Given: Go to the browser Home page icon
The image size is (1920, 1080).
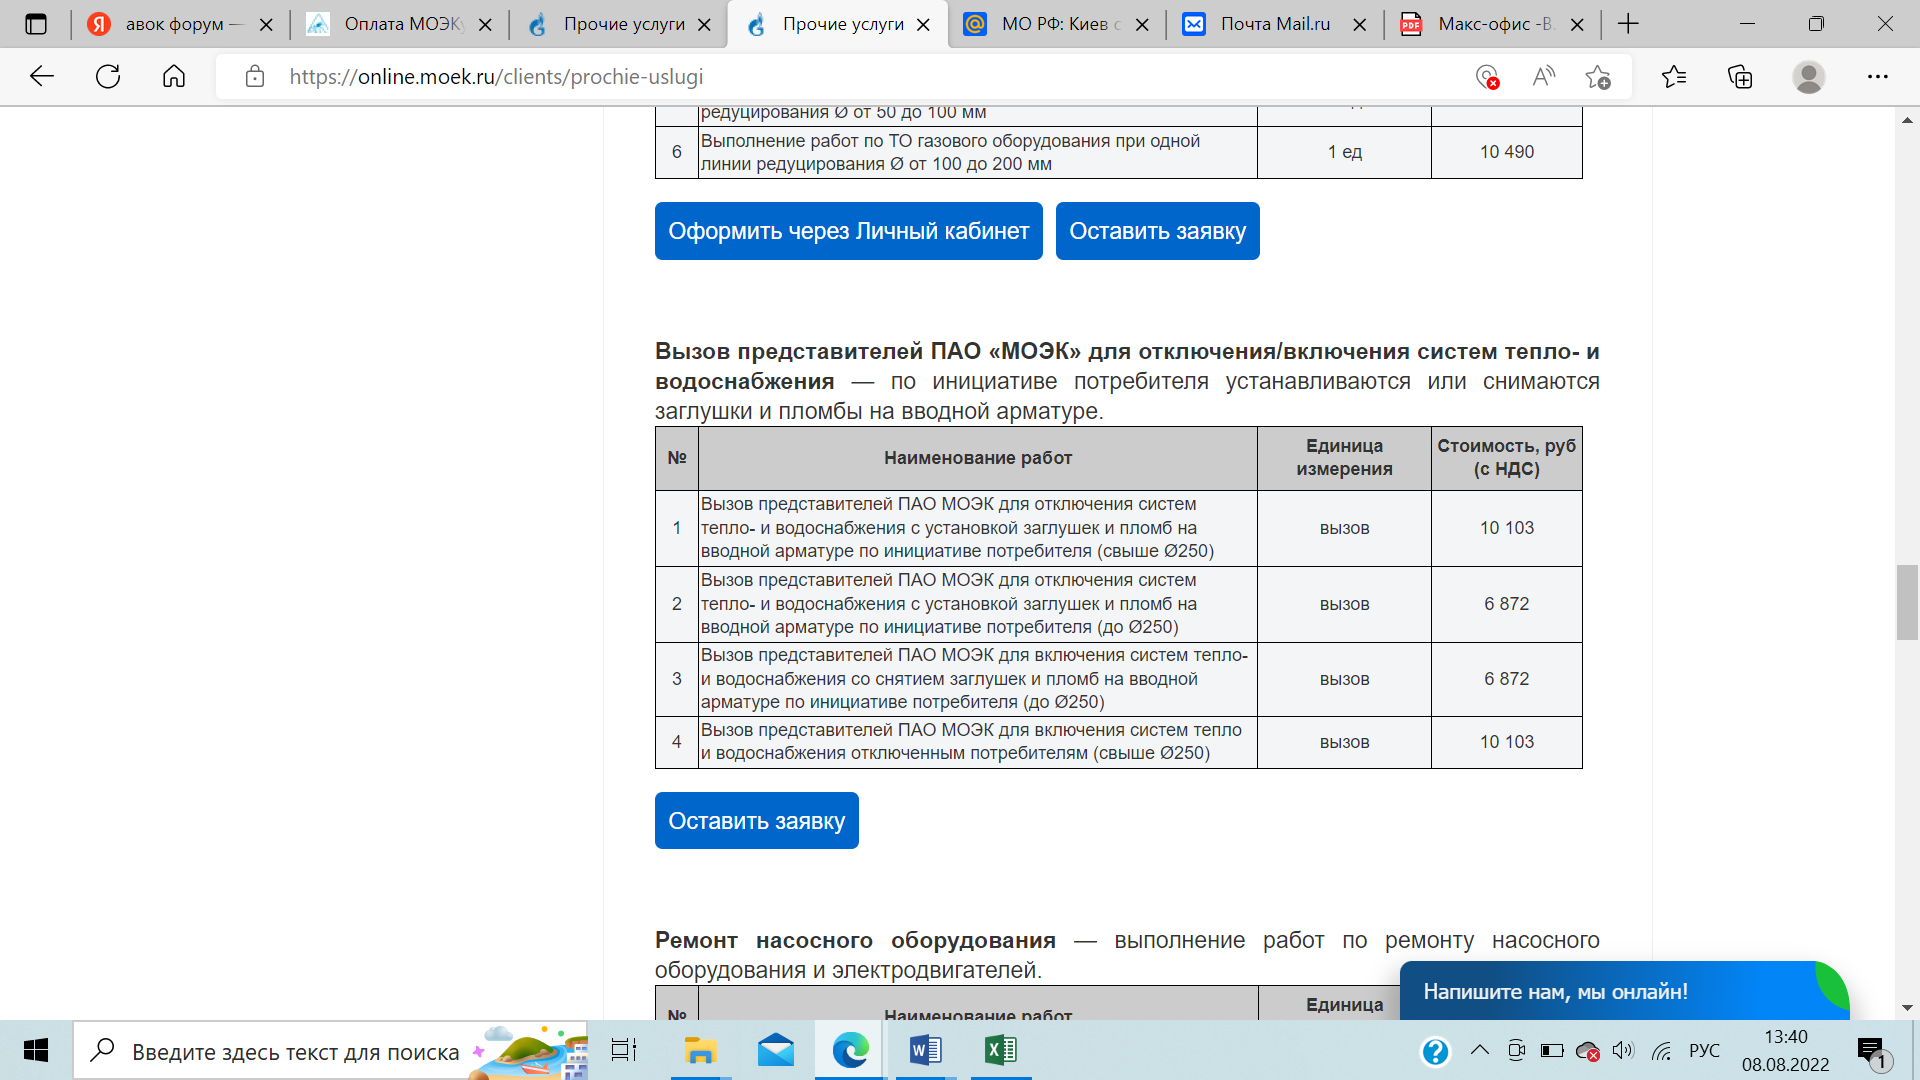Looking at the screenshot, I should pos(174,77).
